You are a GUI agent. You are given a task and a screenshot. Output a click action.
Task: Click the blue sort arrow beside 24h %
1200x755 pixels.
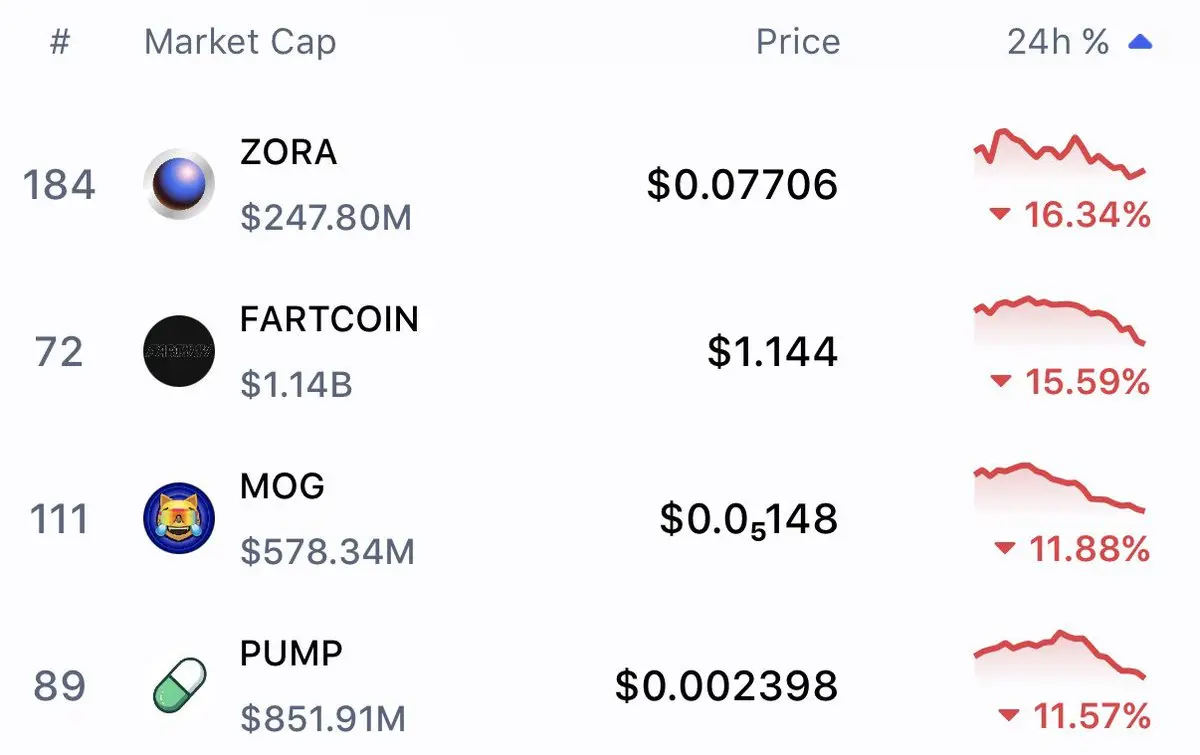point(1140,42)
